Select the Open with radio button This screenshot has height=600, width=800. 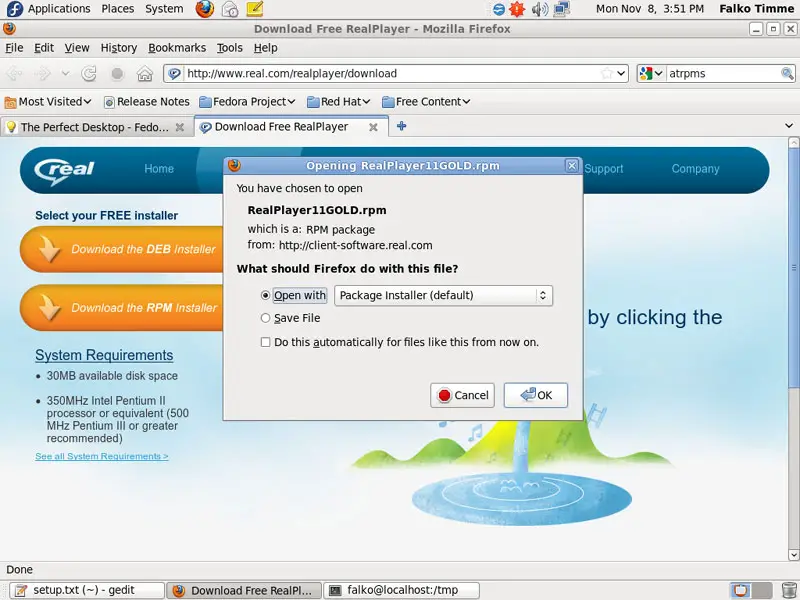[265, 295]
